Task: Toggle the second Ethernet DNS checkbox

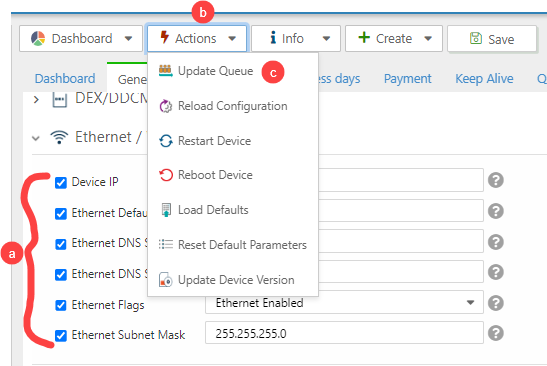Action: point(61,275)
